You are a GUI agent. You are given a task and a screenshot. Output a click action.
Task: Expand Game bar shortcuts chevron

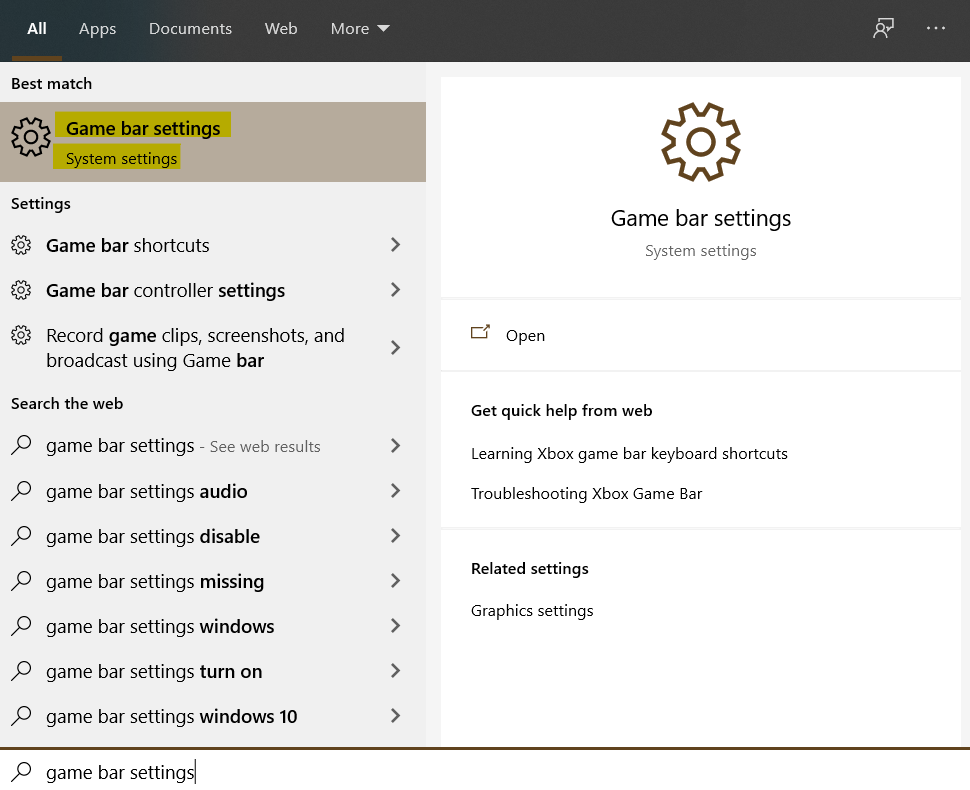point(395,245)
